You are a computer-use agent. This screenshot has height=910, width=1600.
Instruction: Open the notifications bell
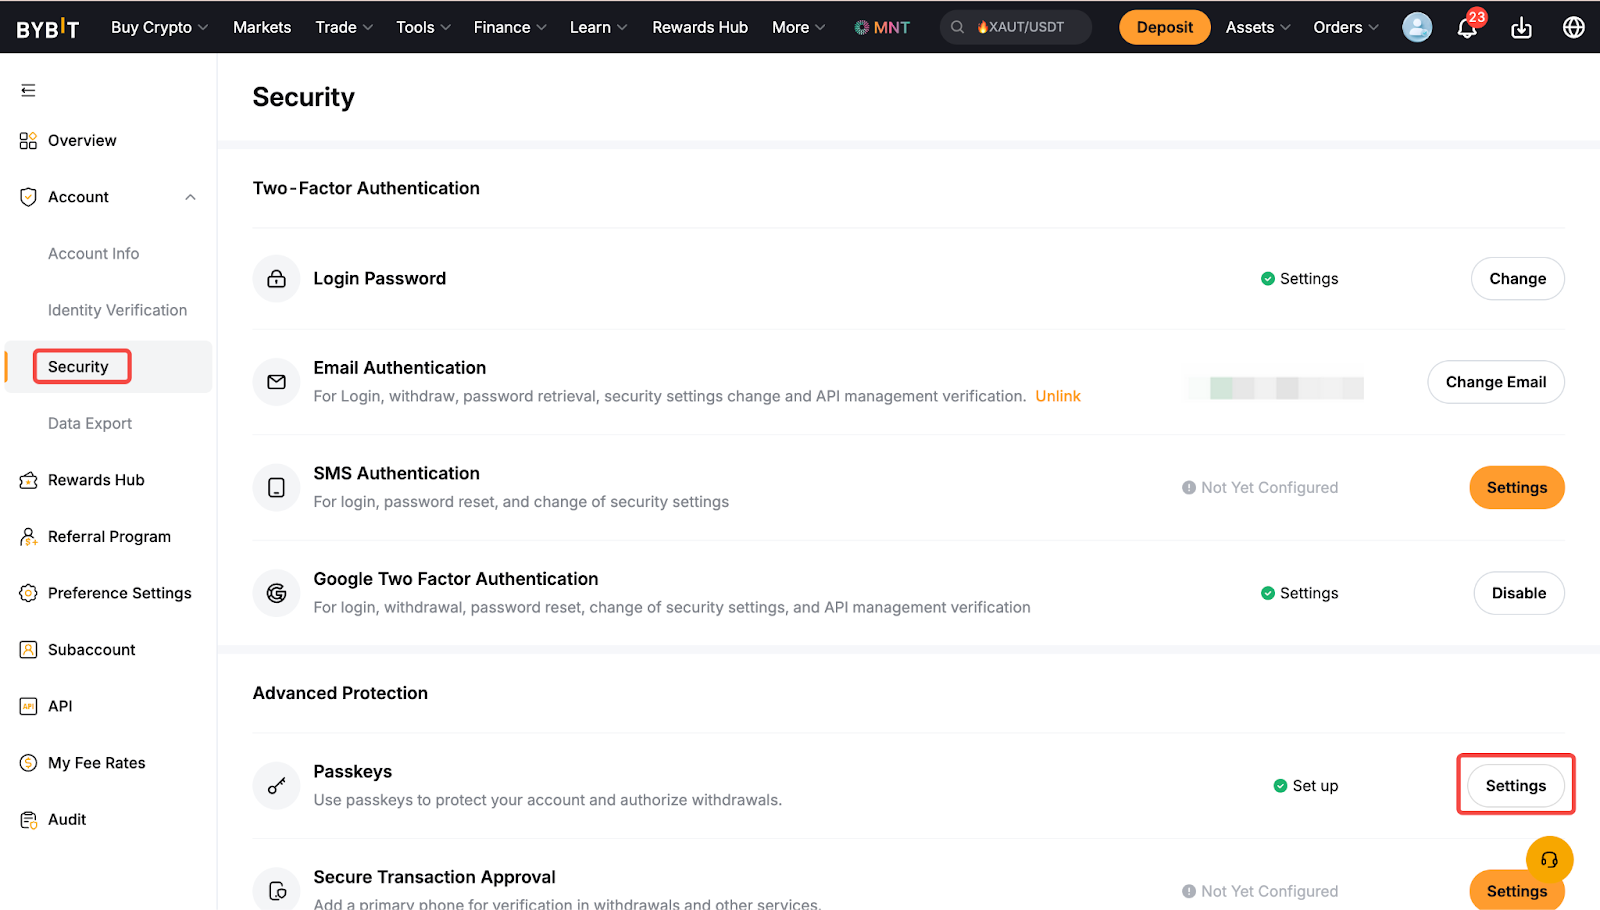coord(1467,28)
